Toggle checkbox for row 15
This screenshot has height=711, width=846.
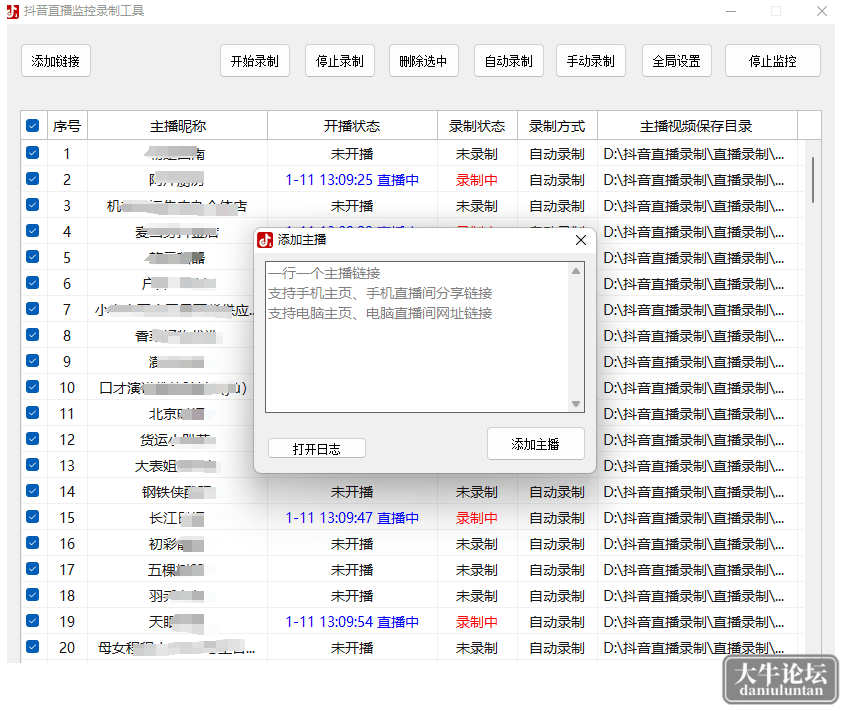32,517
